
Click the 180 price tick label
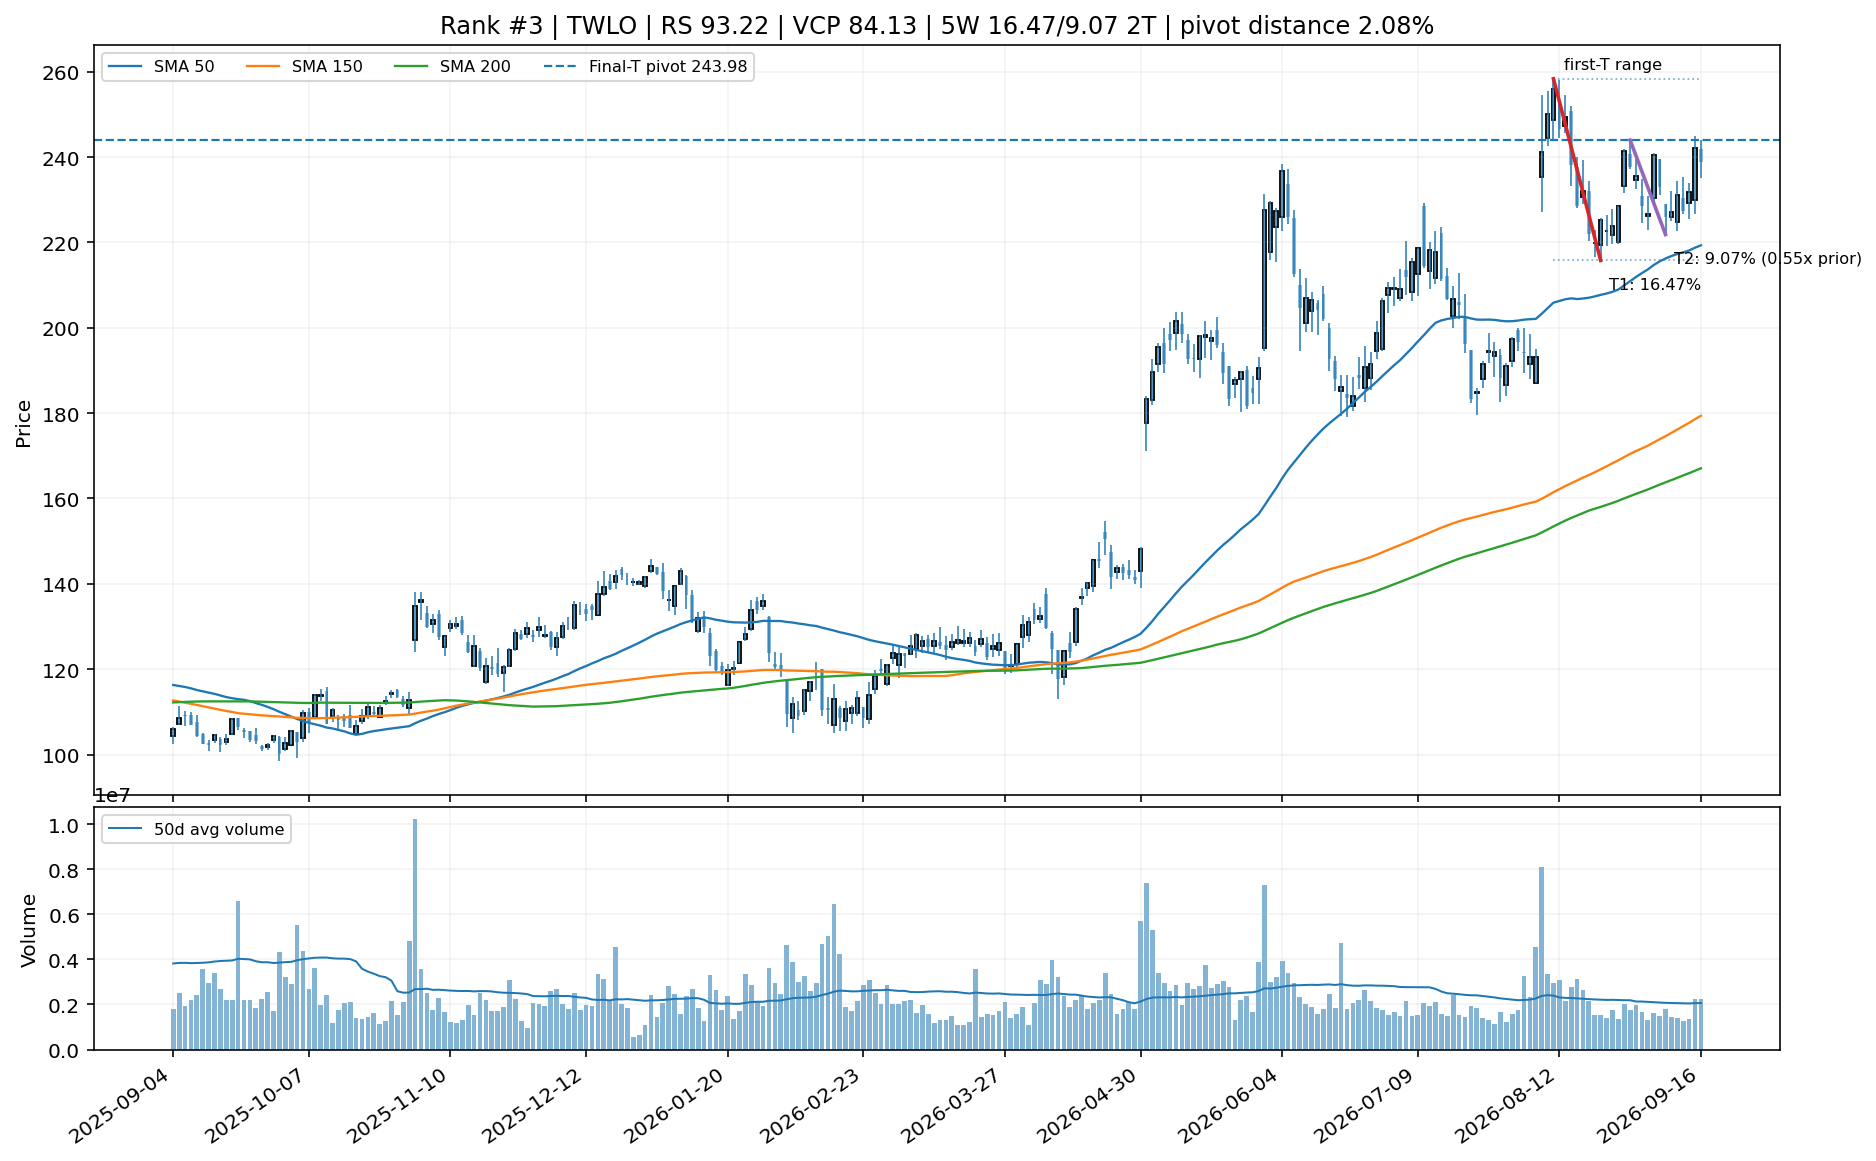pos(62,414)
